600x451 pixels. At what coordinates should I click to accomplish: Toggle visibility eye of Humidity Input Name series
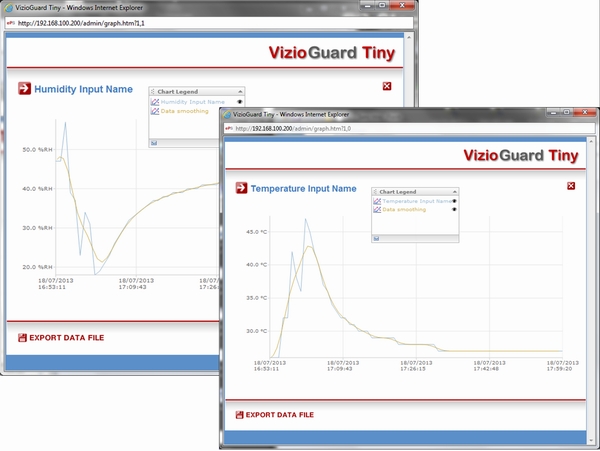[240, 102]
